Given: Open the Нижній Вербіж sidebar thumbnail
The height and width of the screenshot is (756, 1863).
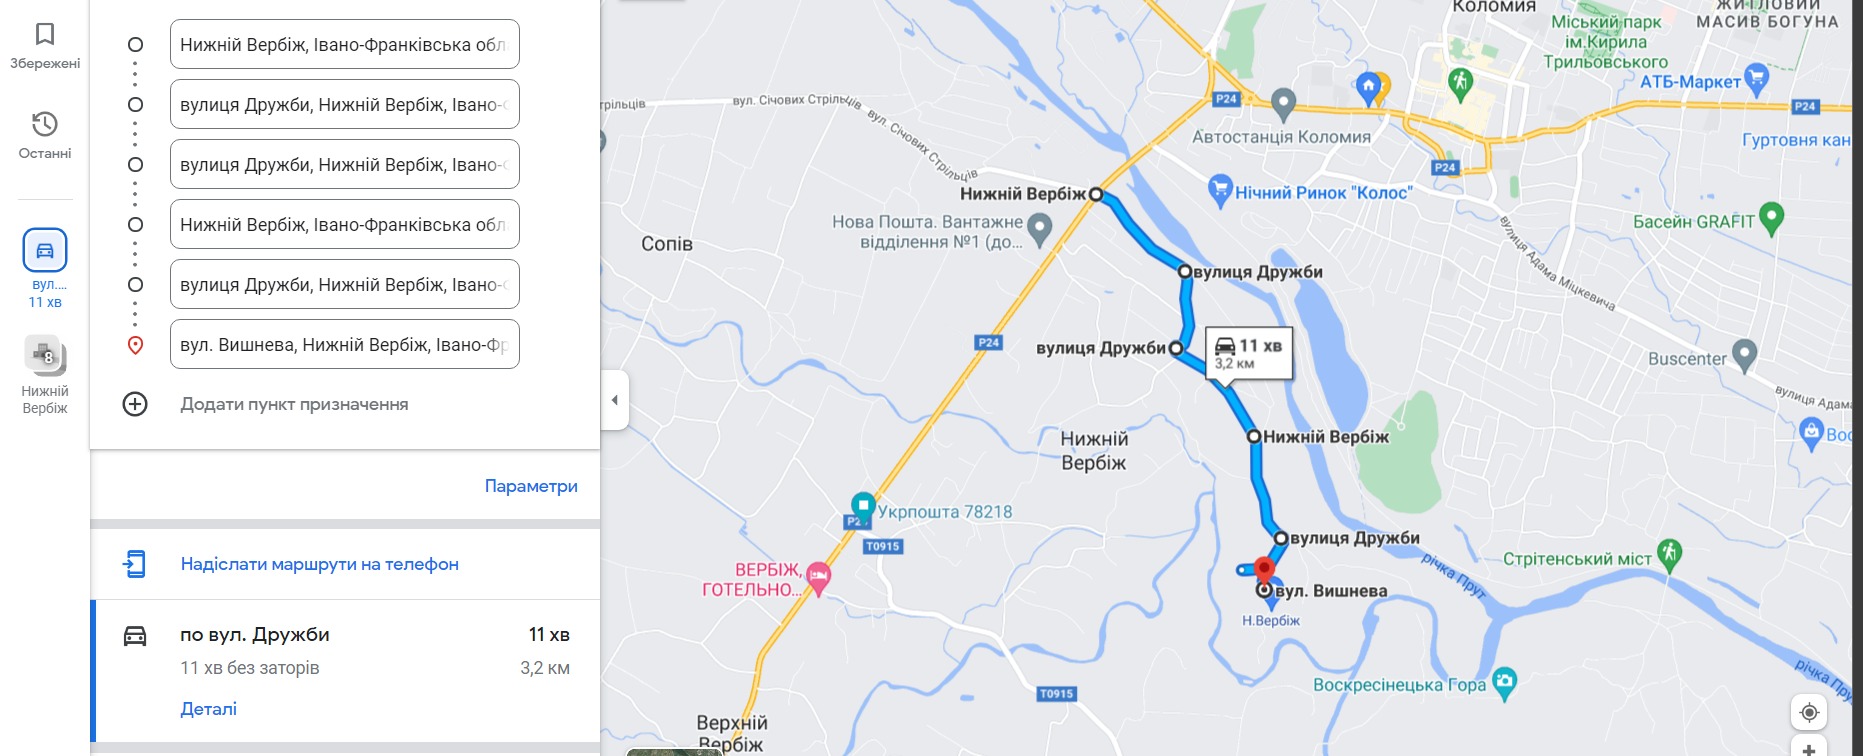Looking at the screenshot, I should 45,354.
